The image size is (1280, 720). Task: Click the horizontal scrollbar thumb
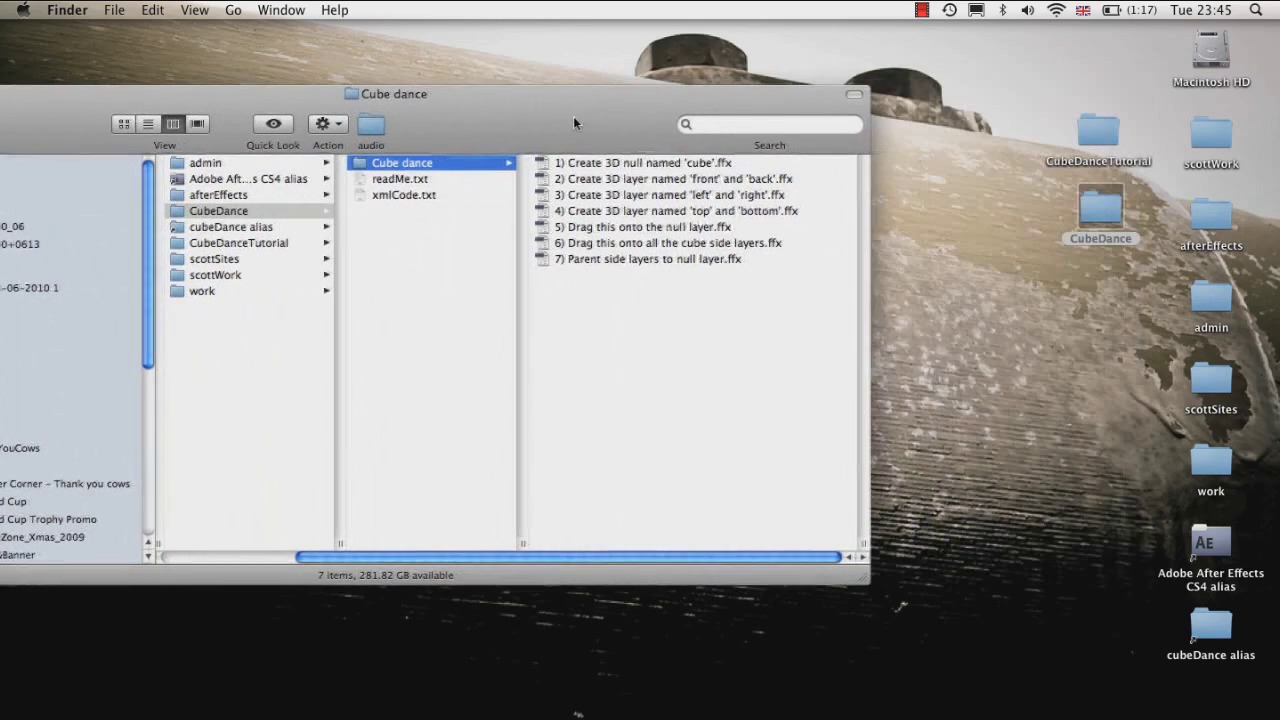[x=568, y=557]
